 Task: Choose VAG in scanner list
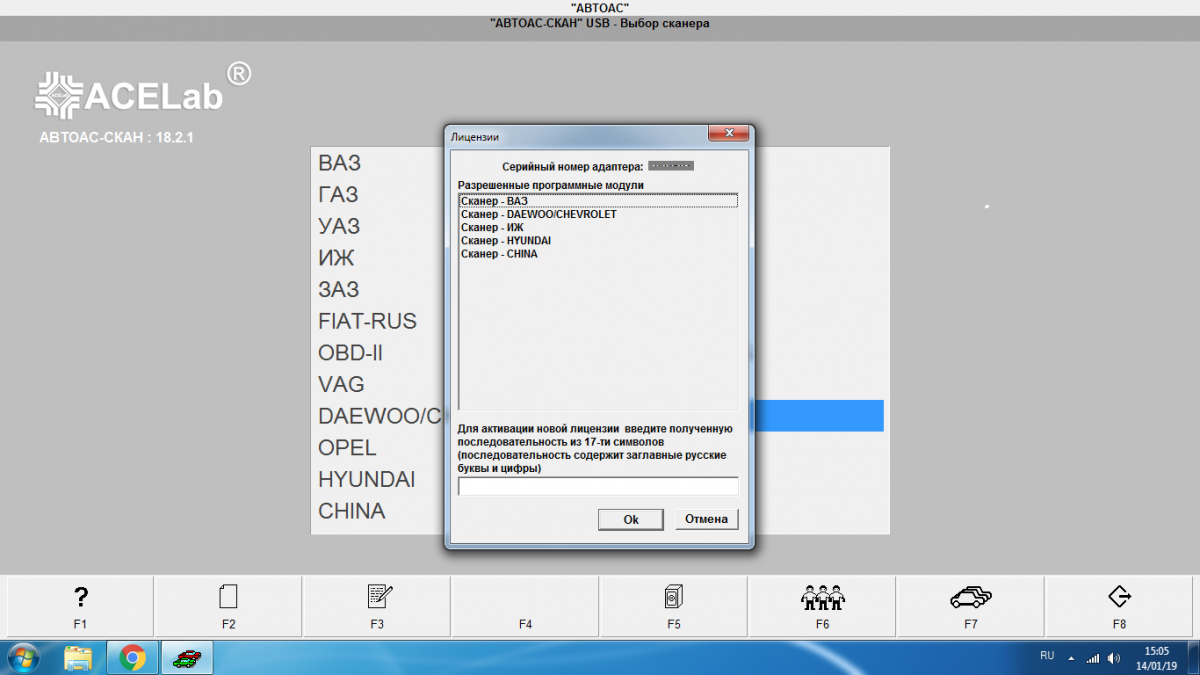(x=341, y=384)
